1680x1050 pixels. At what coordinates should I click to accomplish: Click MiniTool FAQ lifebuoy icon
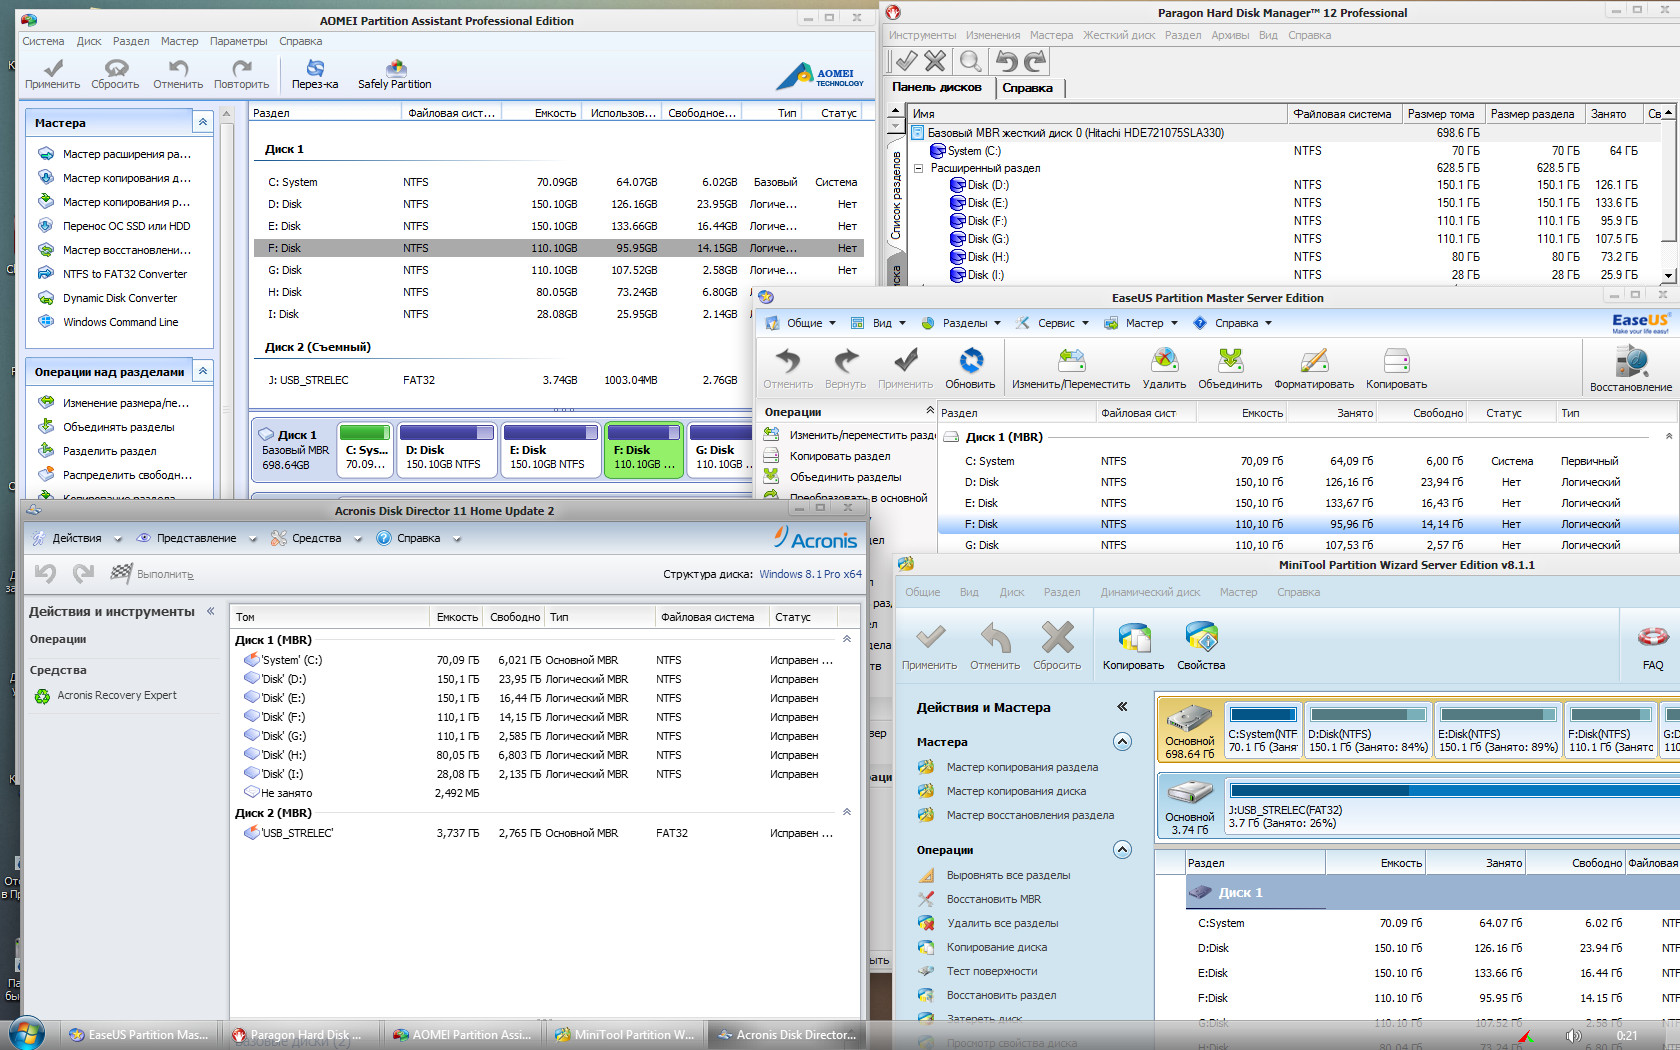[1653, 637]
